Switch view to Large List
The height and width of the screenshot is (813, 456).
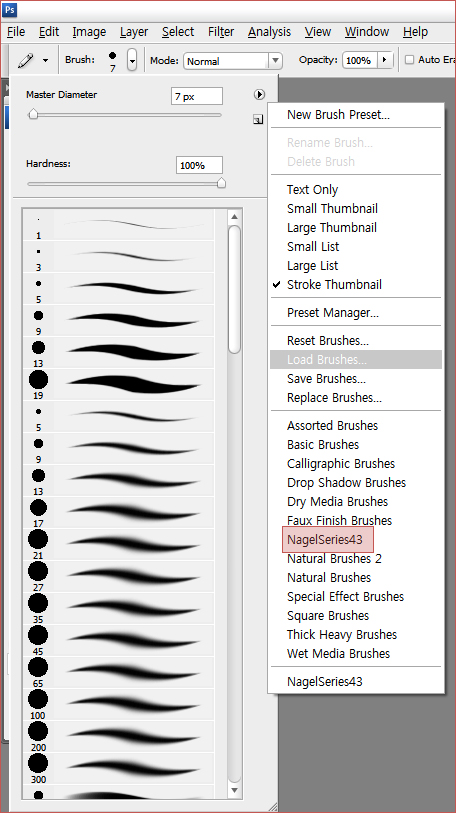pos(312,265)
